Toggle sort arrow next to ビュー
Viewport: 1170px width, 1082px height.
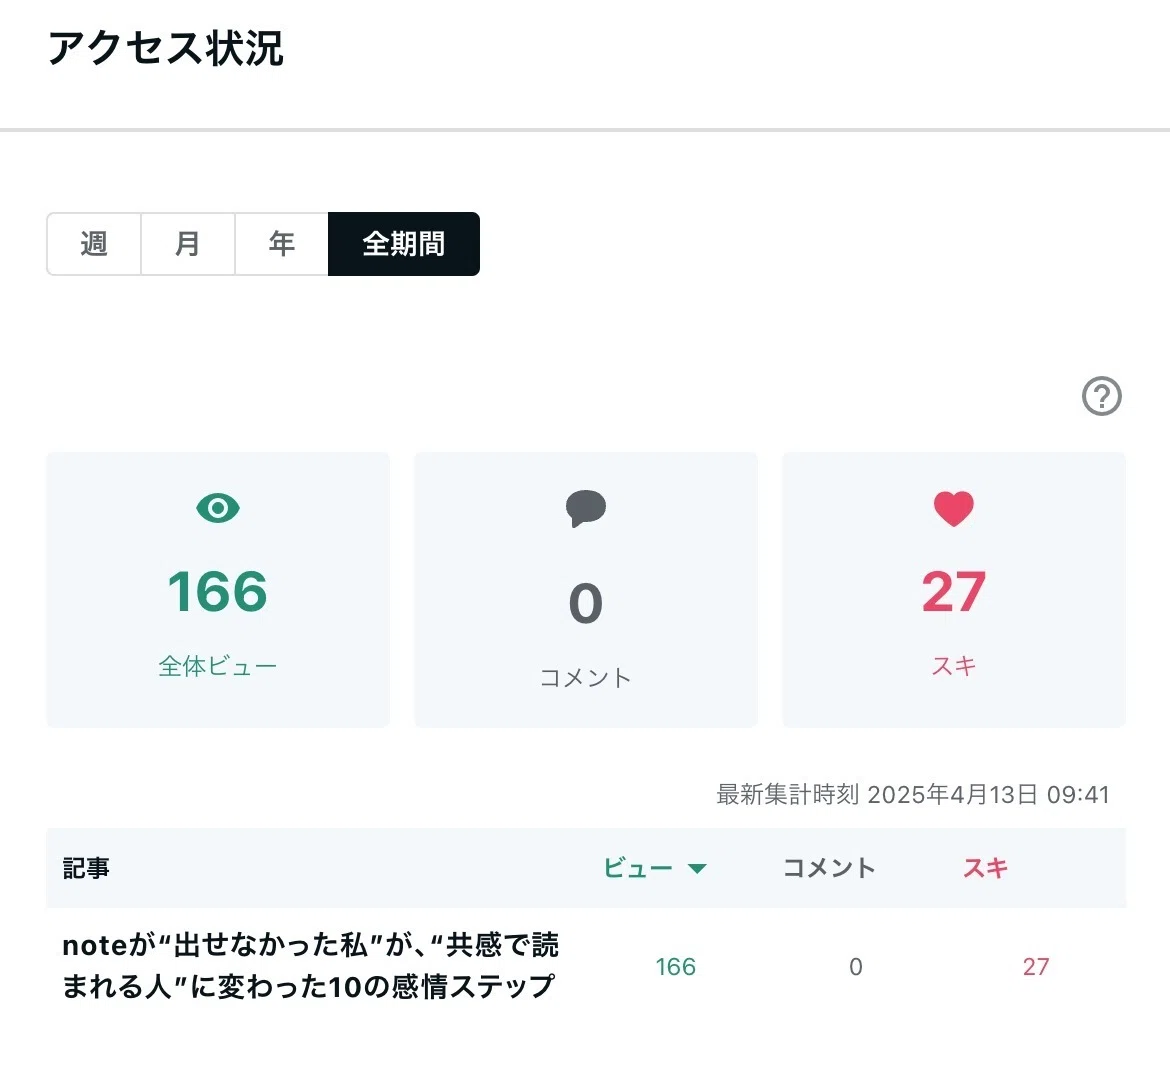click(697, 869)
